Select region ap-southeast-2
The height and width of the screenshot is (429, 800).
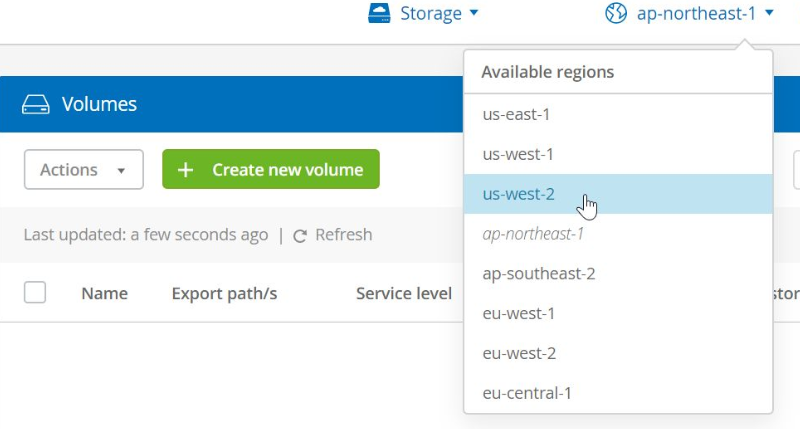[x=618, y=273]
